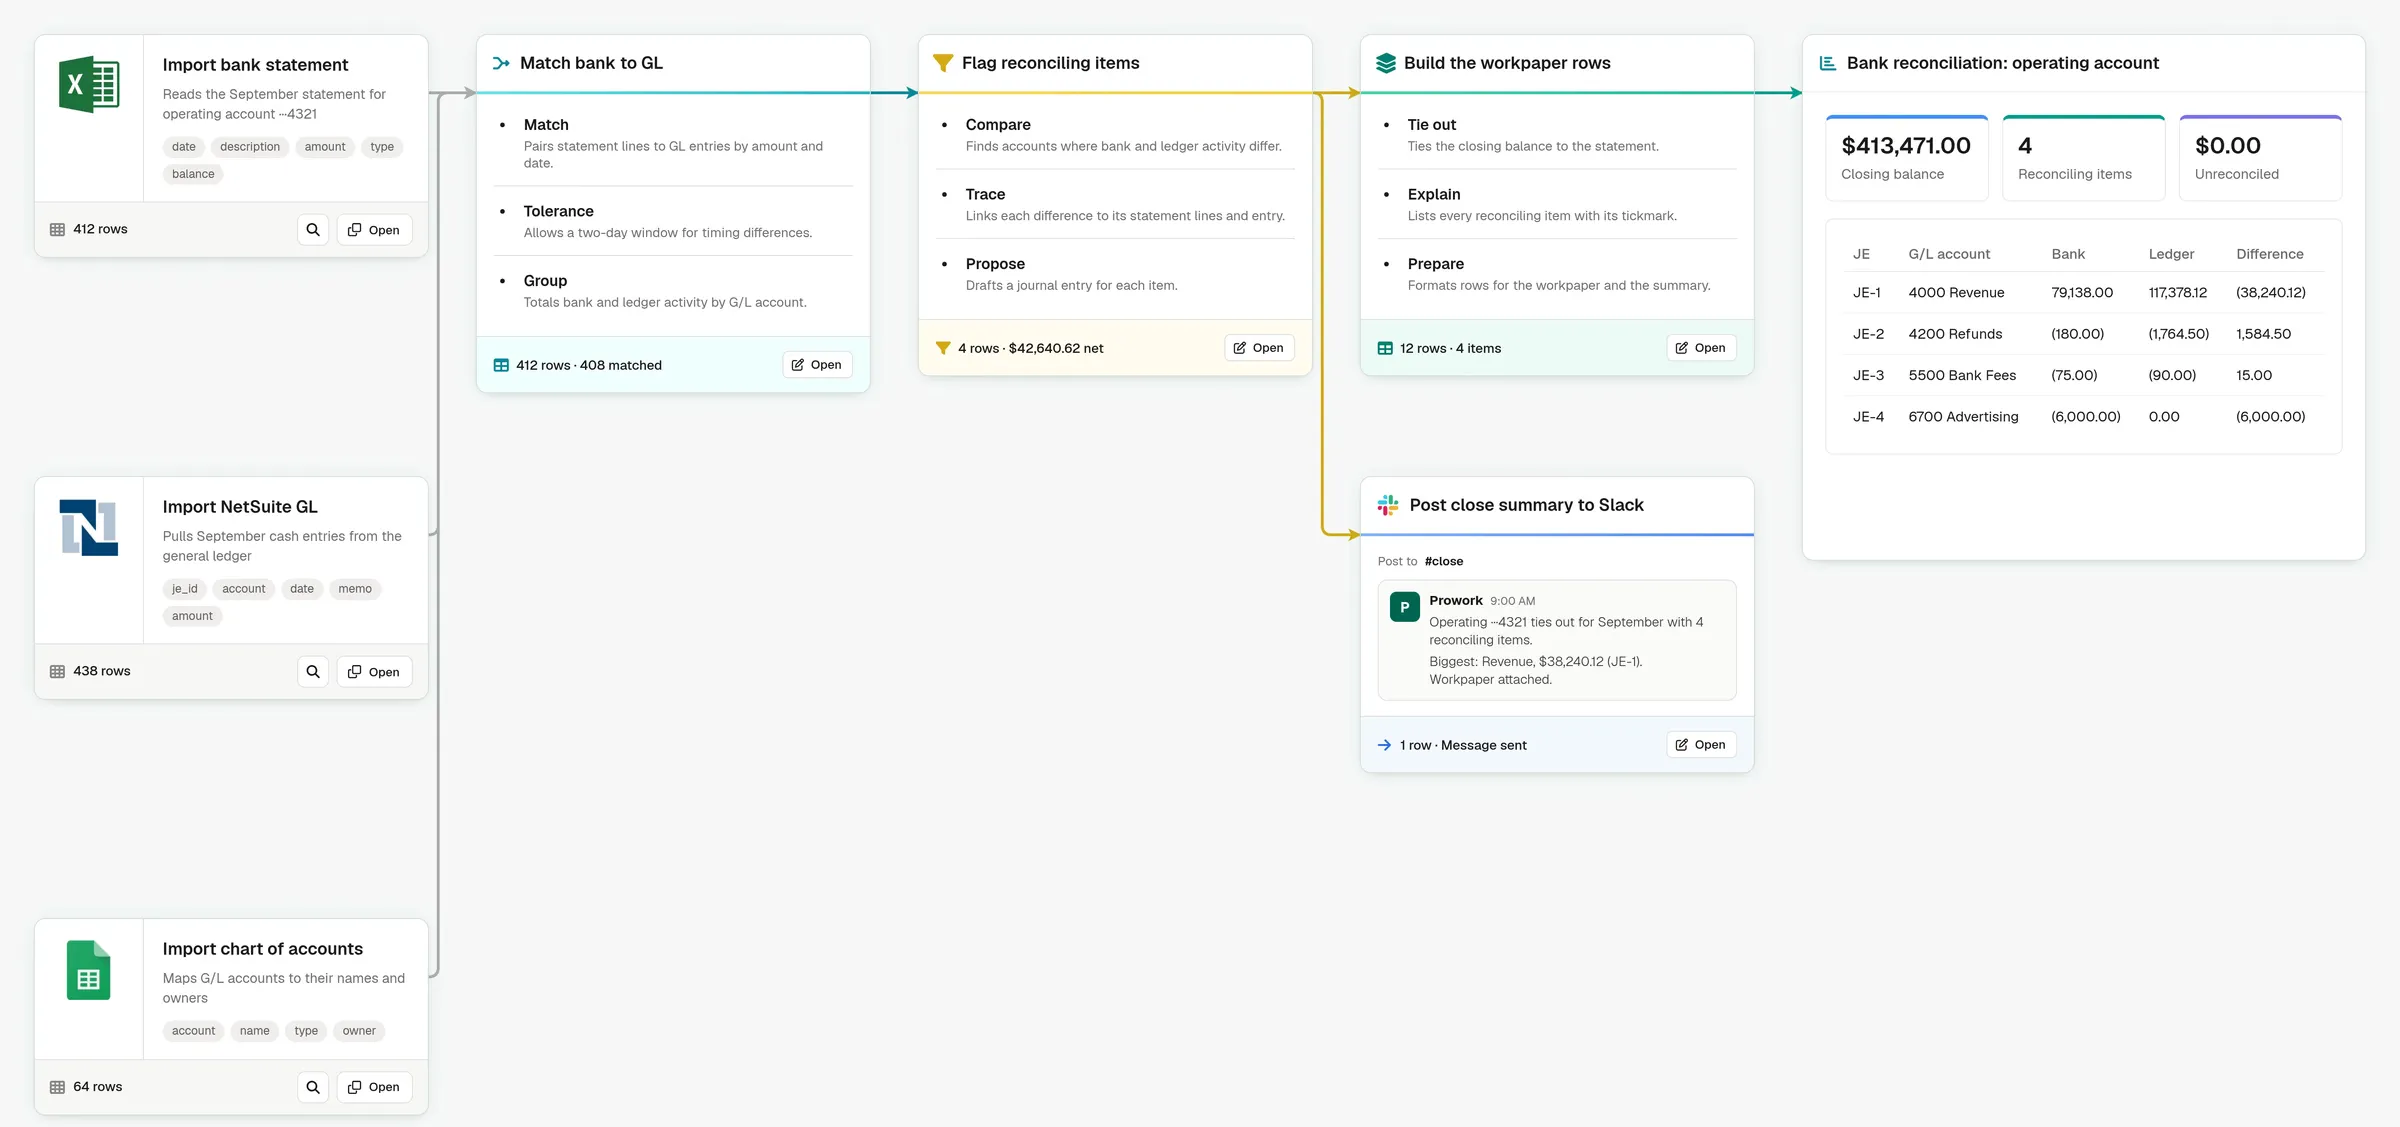Click the layers icon beside Build the workpaper rows
The width and height of the screenshot is (2400, 1127).
pyautogui.click(x=1385, y=63)
